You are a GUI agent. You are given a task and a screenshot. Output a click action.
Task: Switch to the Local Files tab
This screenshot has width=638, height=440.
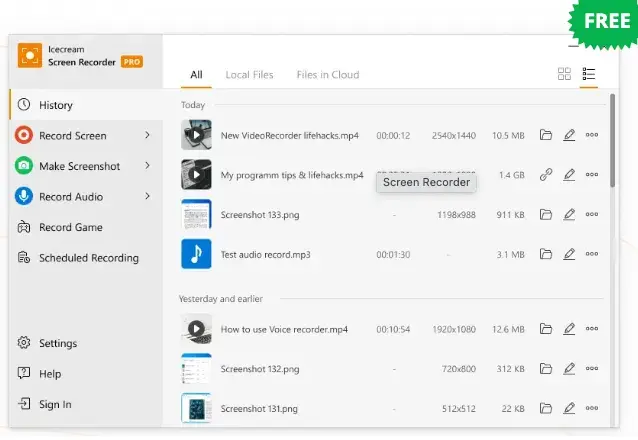[249, 75]
